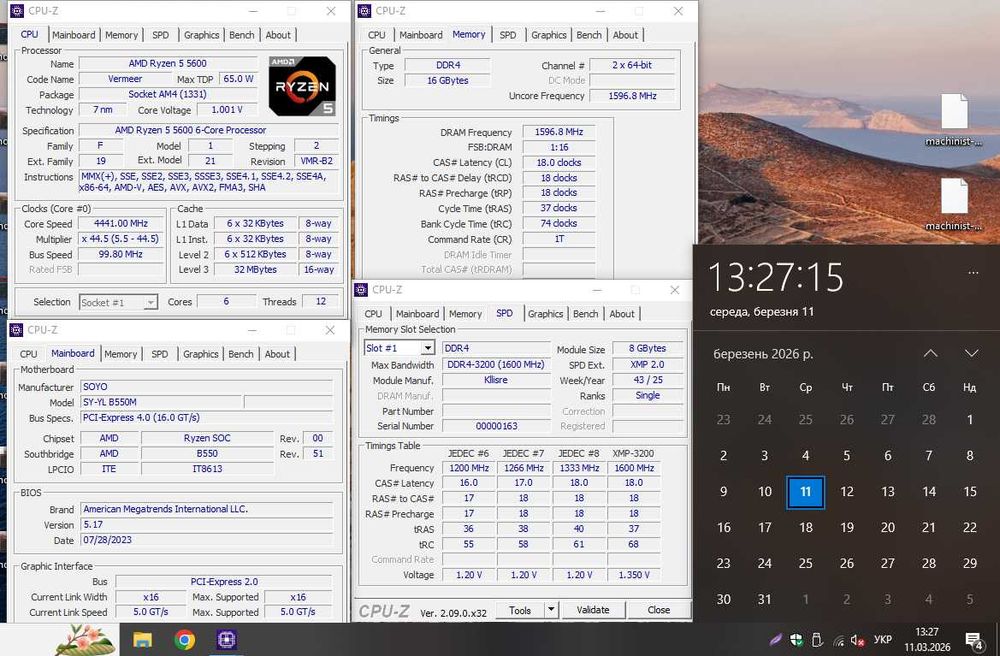Click the feather tray icon

[x=775, y=639]
